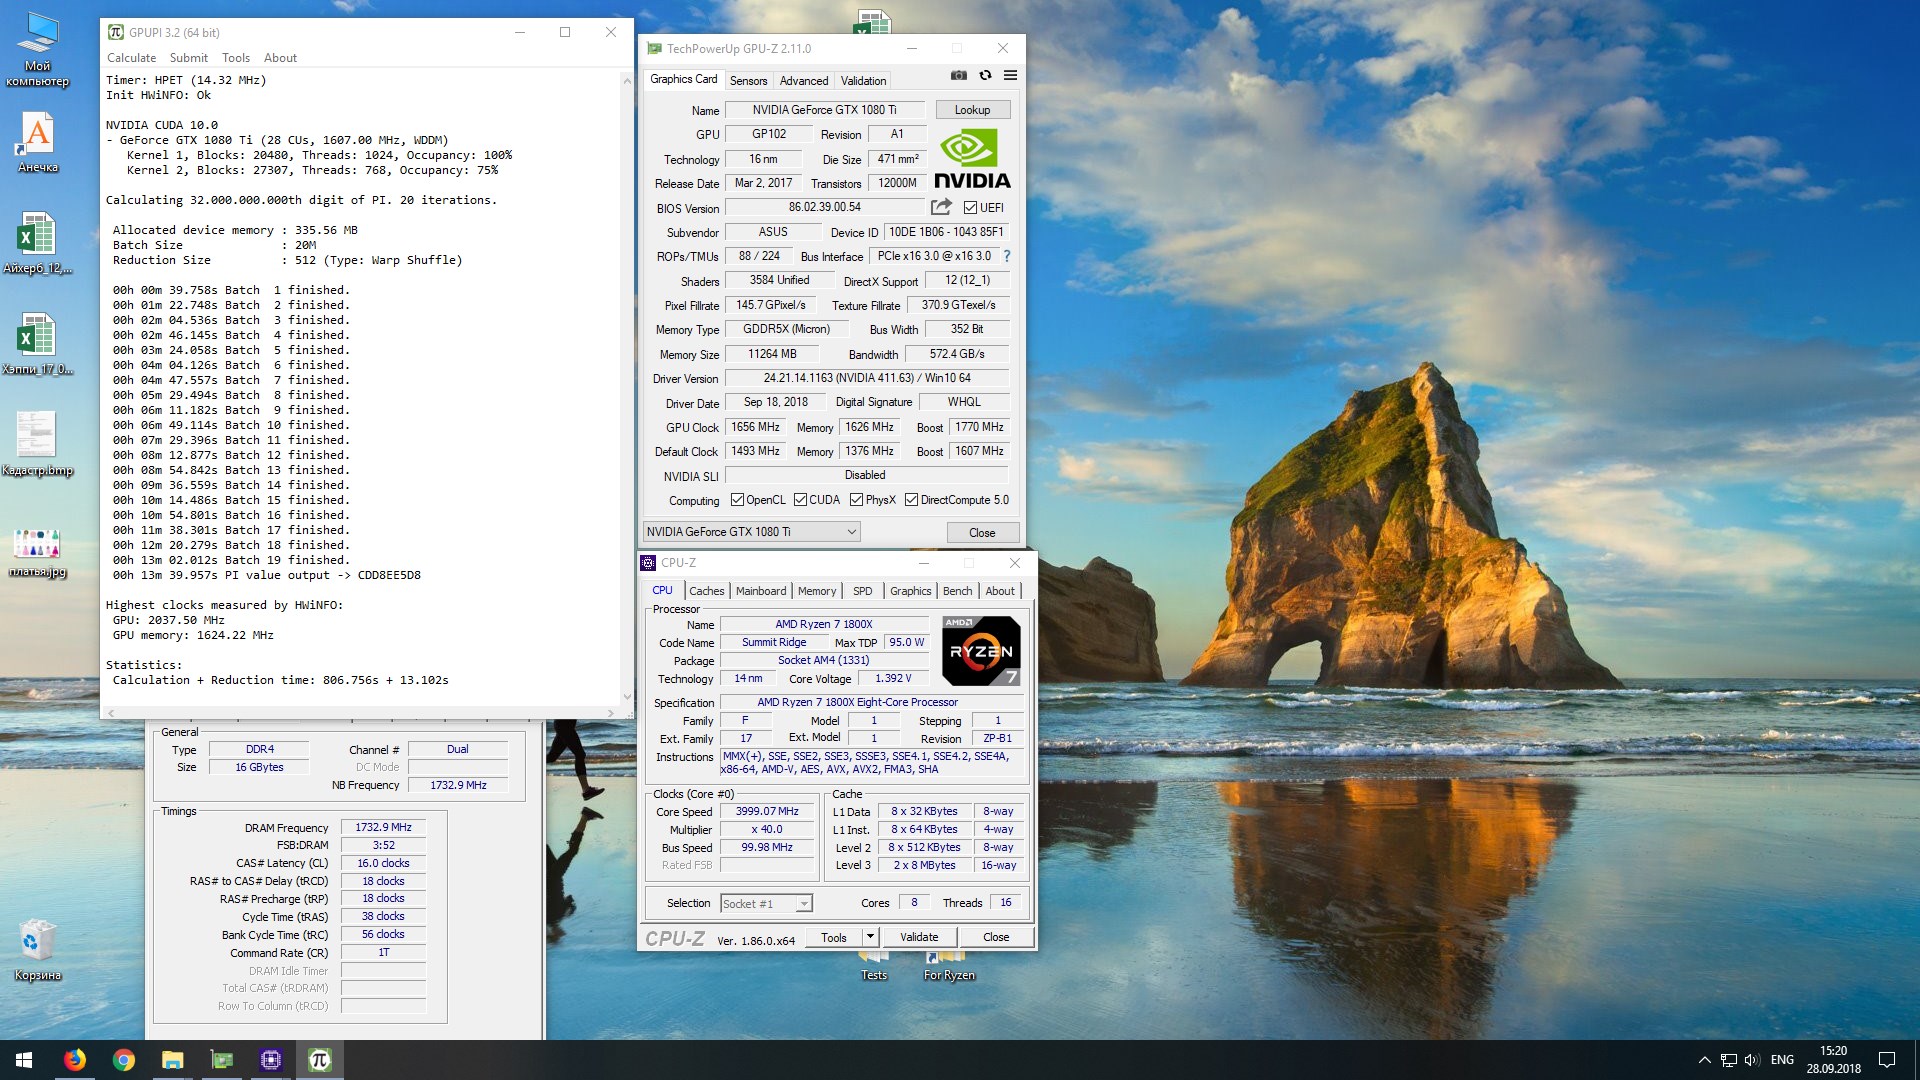
Task: Toggle the OpenCL checkbox
Action: pyautogui.click(x=737, y=500)
